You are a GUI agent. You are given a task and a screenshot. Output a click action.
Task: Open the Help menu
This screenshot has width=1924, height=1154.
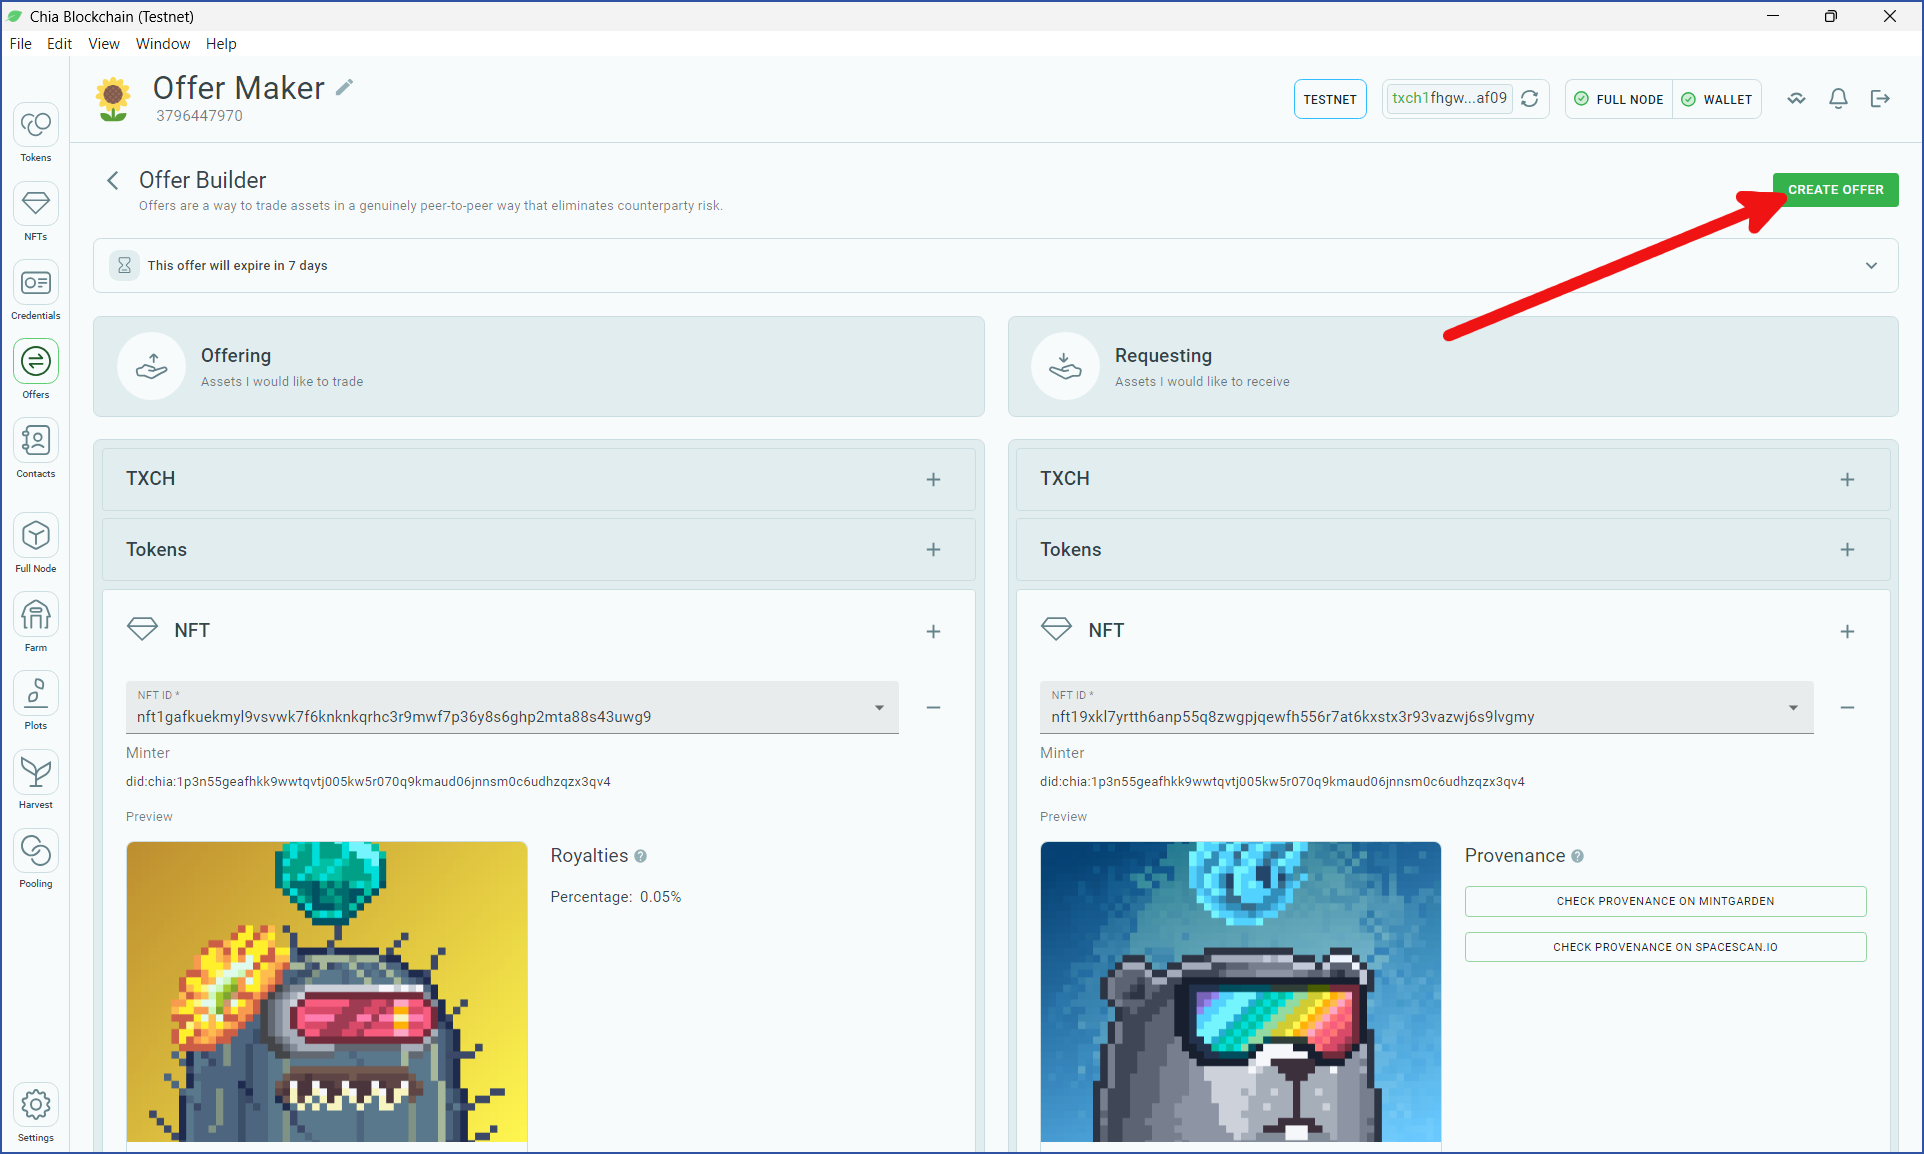click(221, 44)
